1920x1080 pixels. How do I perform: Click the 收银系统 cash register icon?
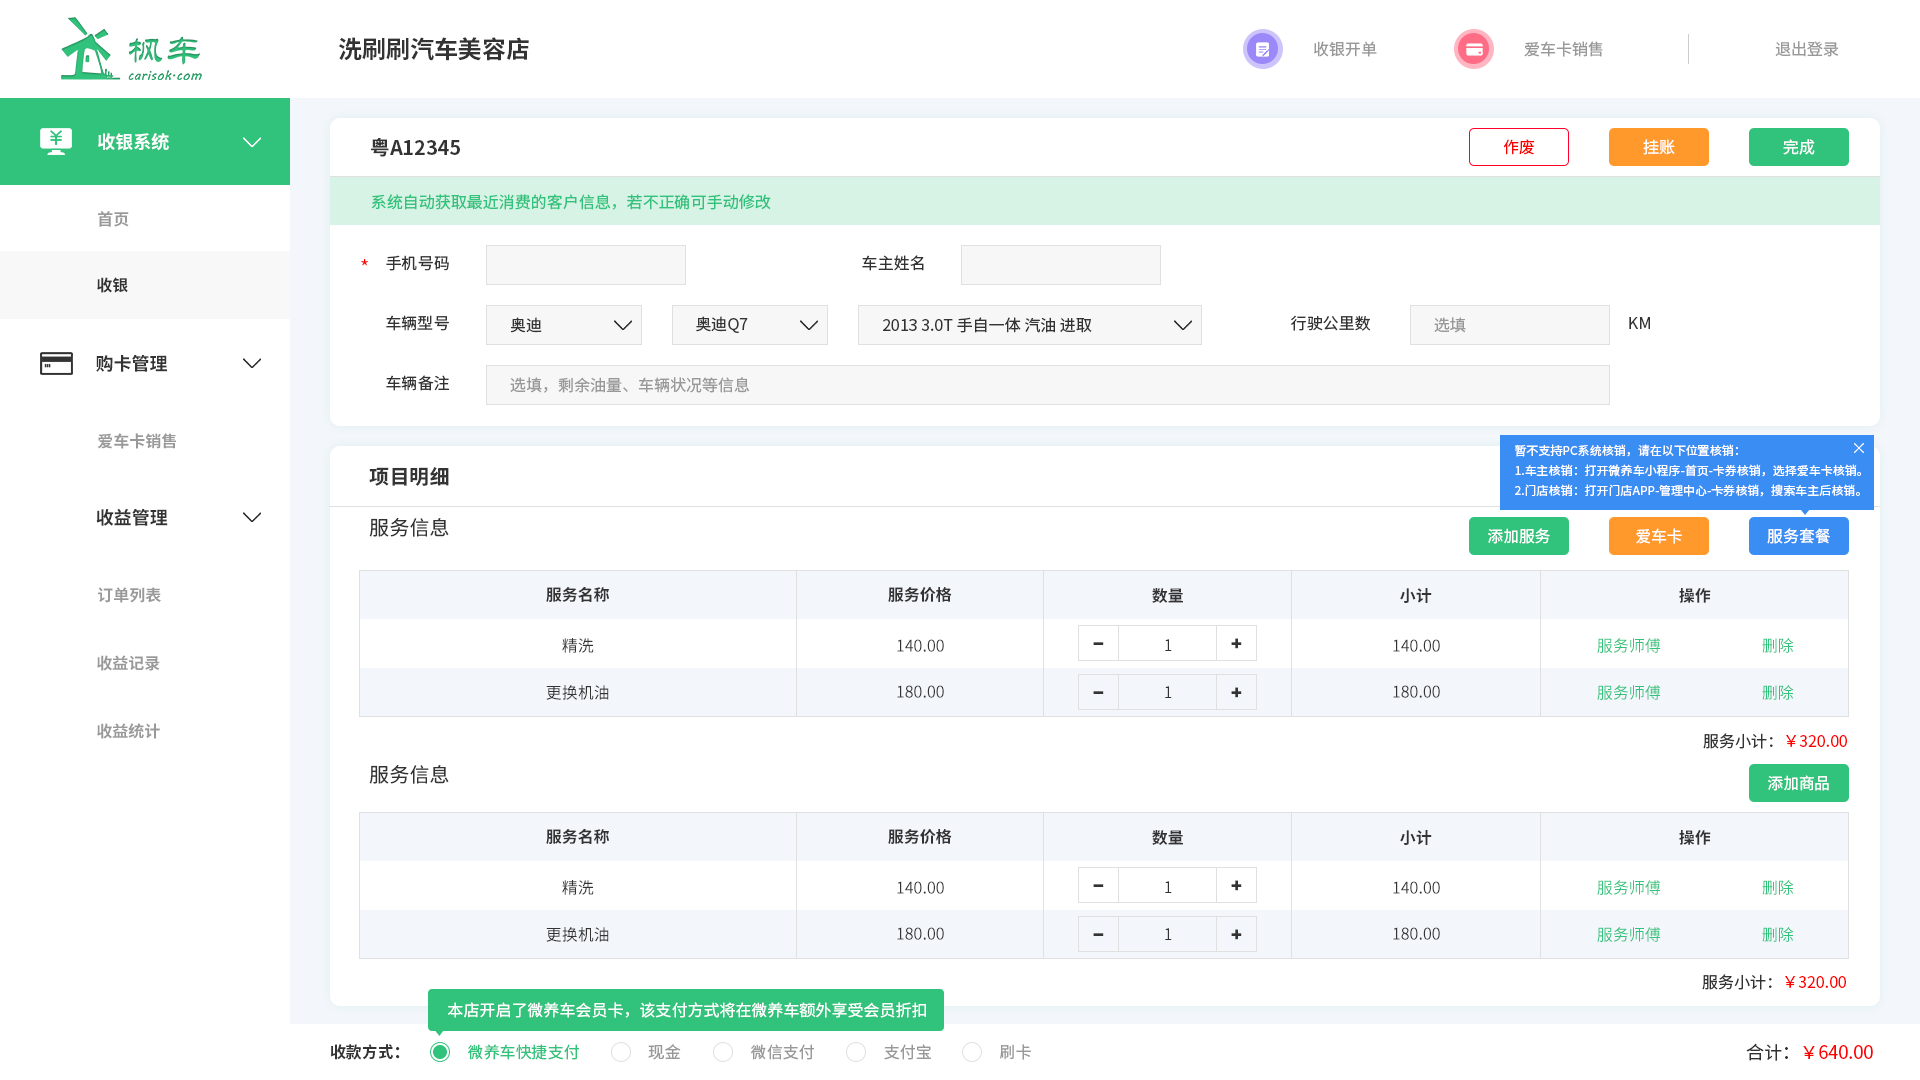[x=56, y=141]
